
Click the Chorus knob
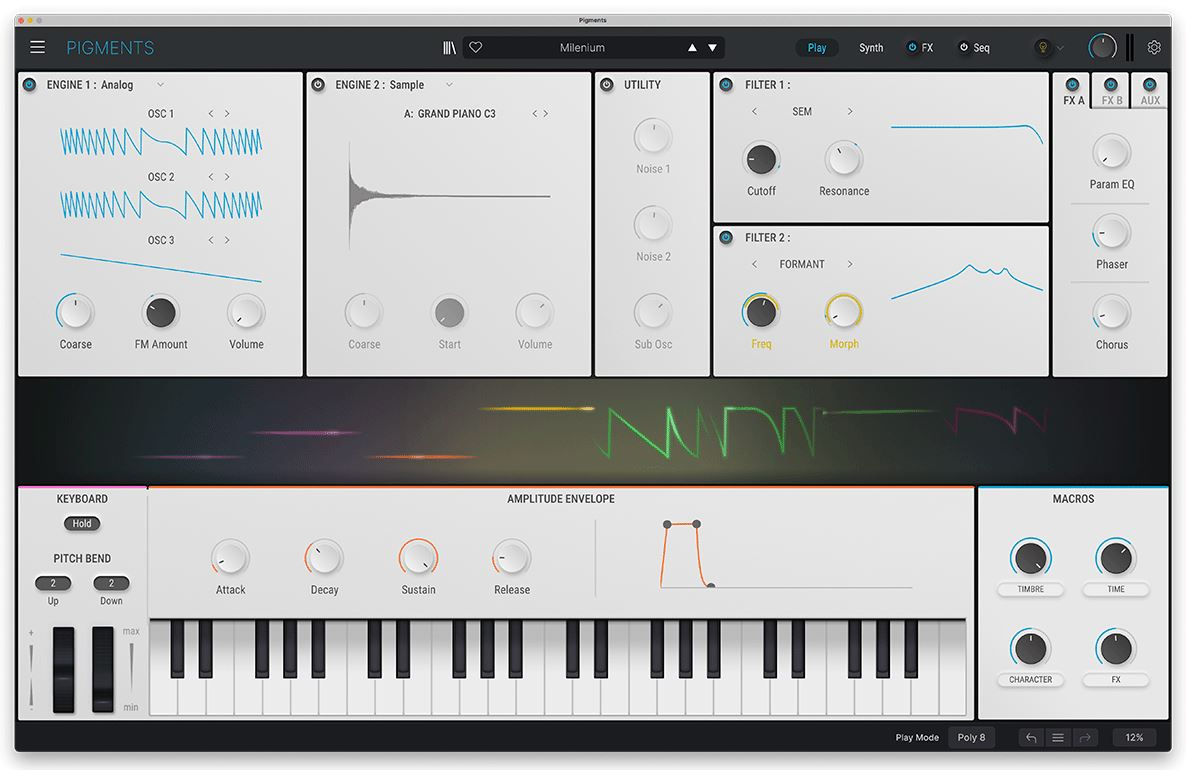pyautogui.click(x=1111, y=313)
